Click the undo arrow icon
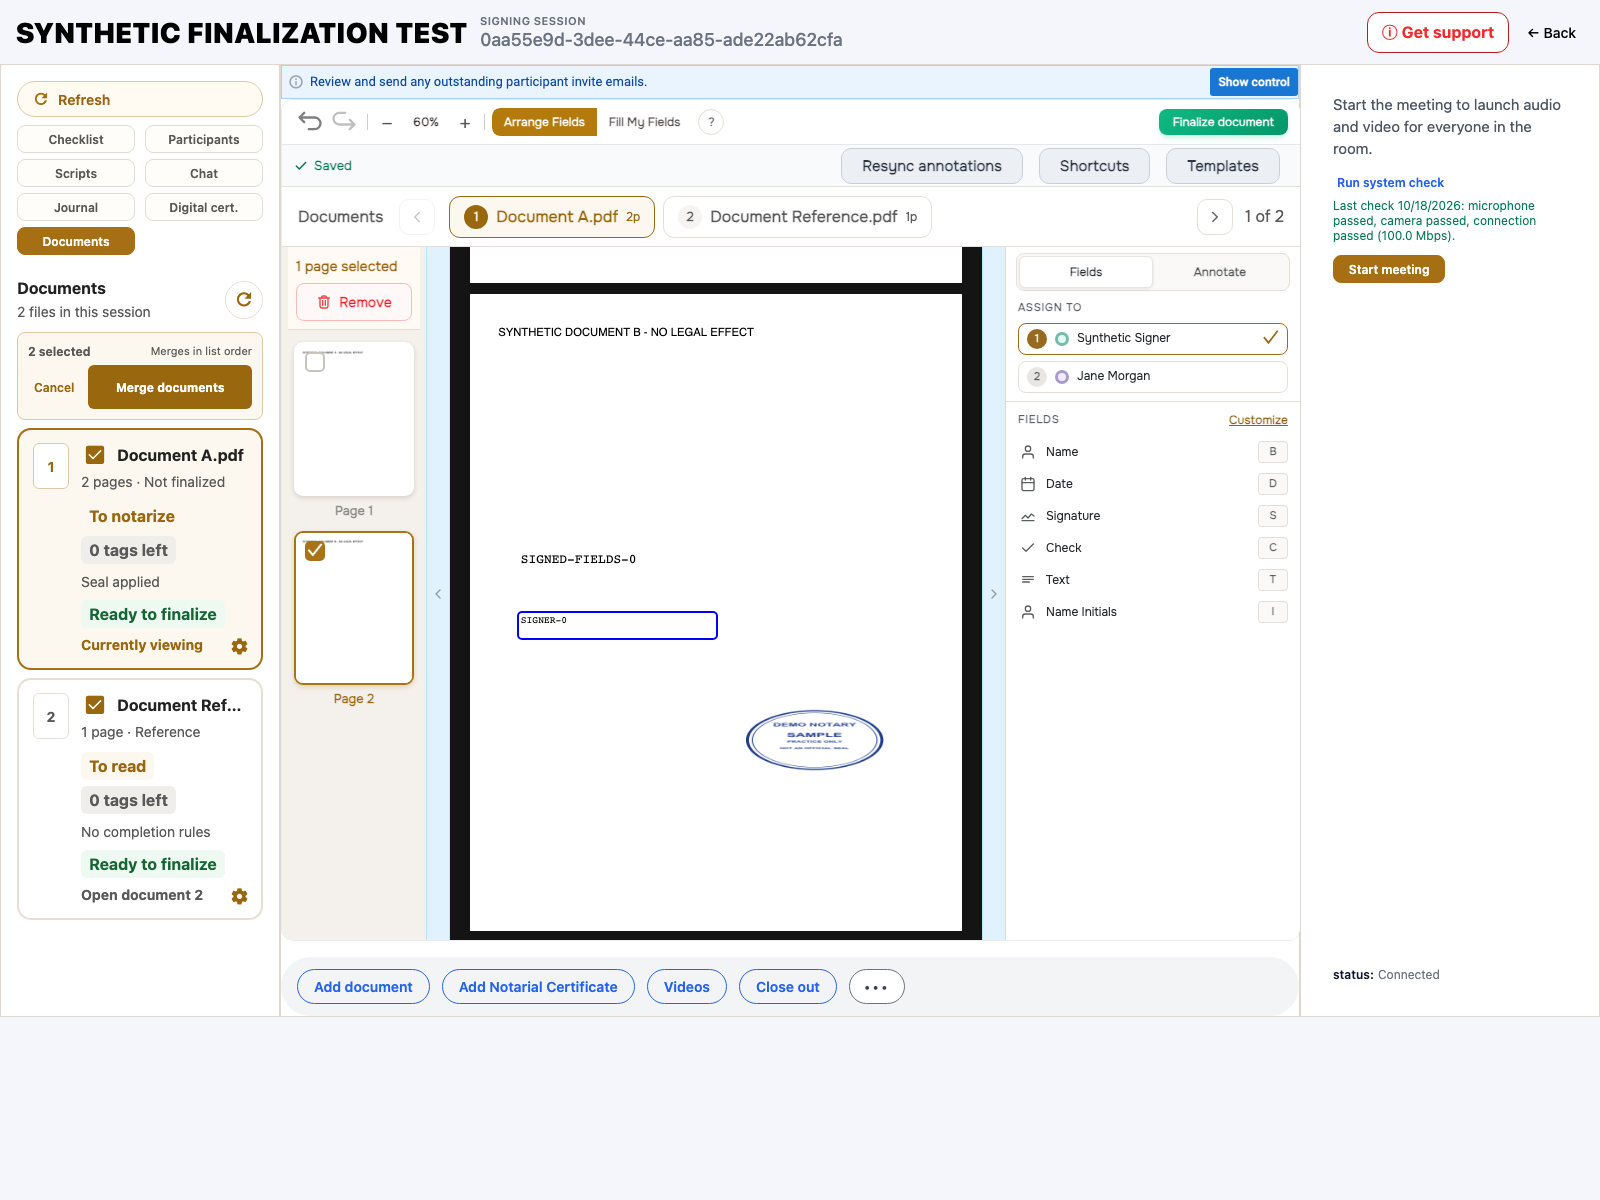This screenshot has width=1600, height=1200. 310,122
